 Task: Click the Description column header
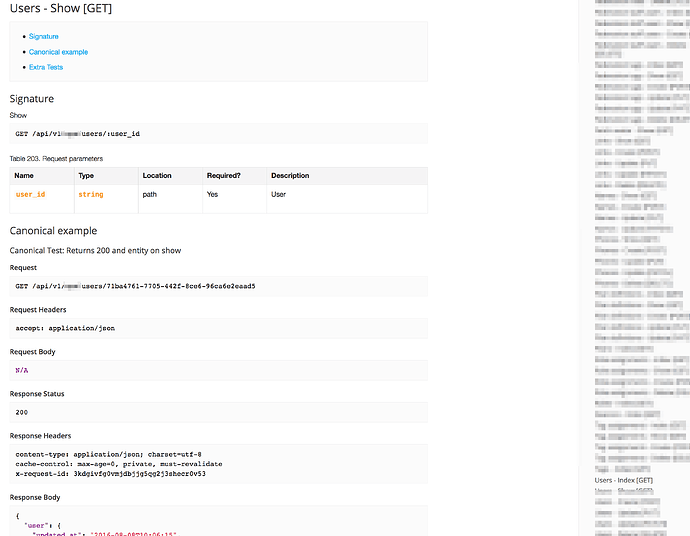pos(290,176)
